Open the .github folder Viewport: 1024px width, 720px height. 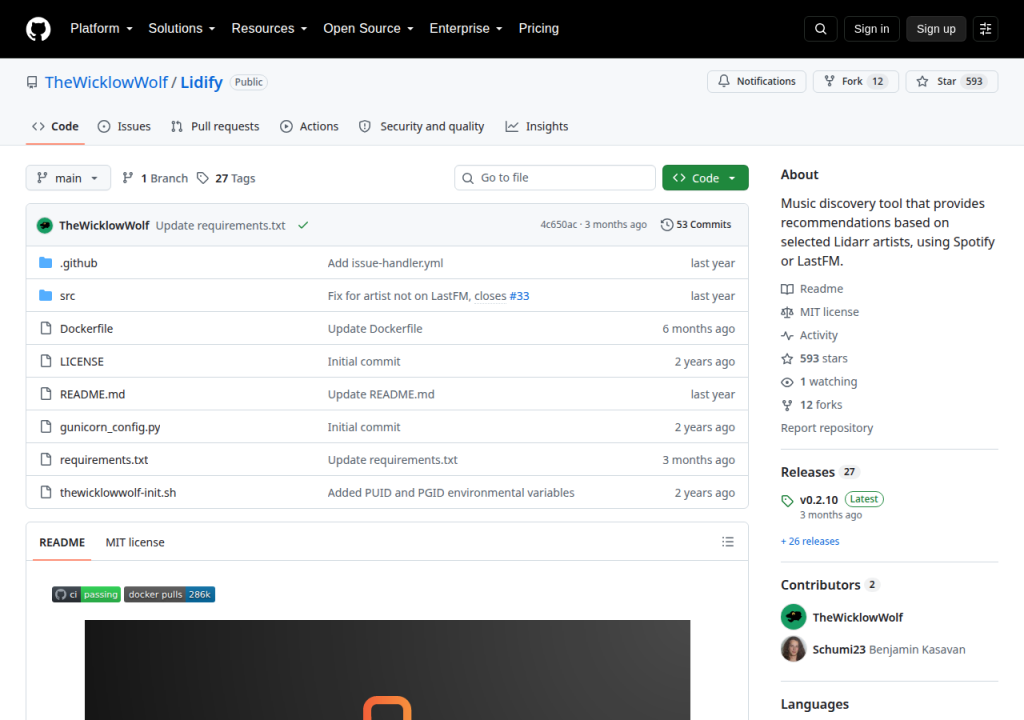coord(78,263)
